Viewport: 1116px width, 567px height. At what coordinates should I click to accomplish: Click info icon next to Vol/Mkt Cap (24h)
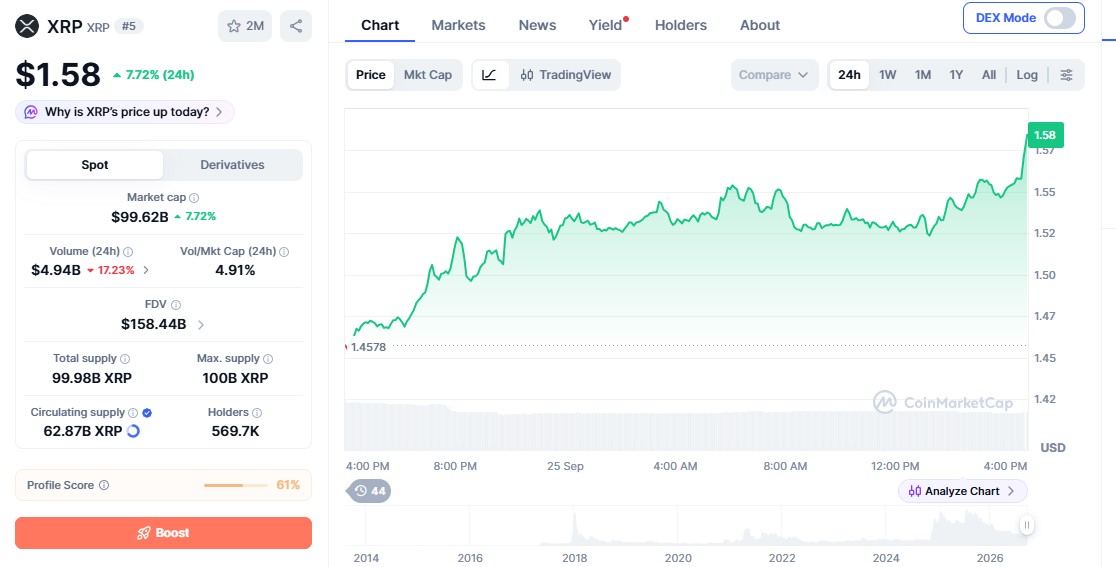pyautogui.click(x=284, y=252)
